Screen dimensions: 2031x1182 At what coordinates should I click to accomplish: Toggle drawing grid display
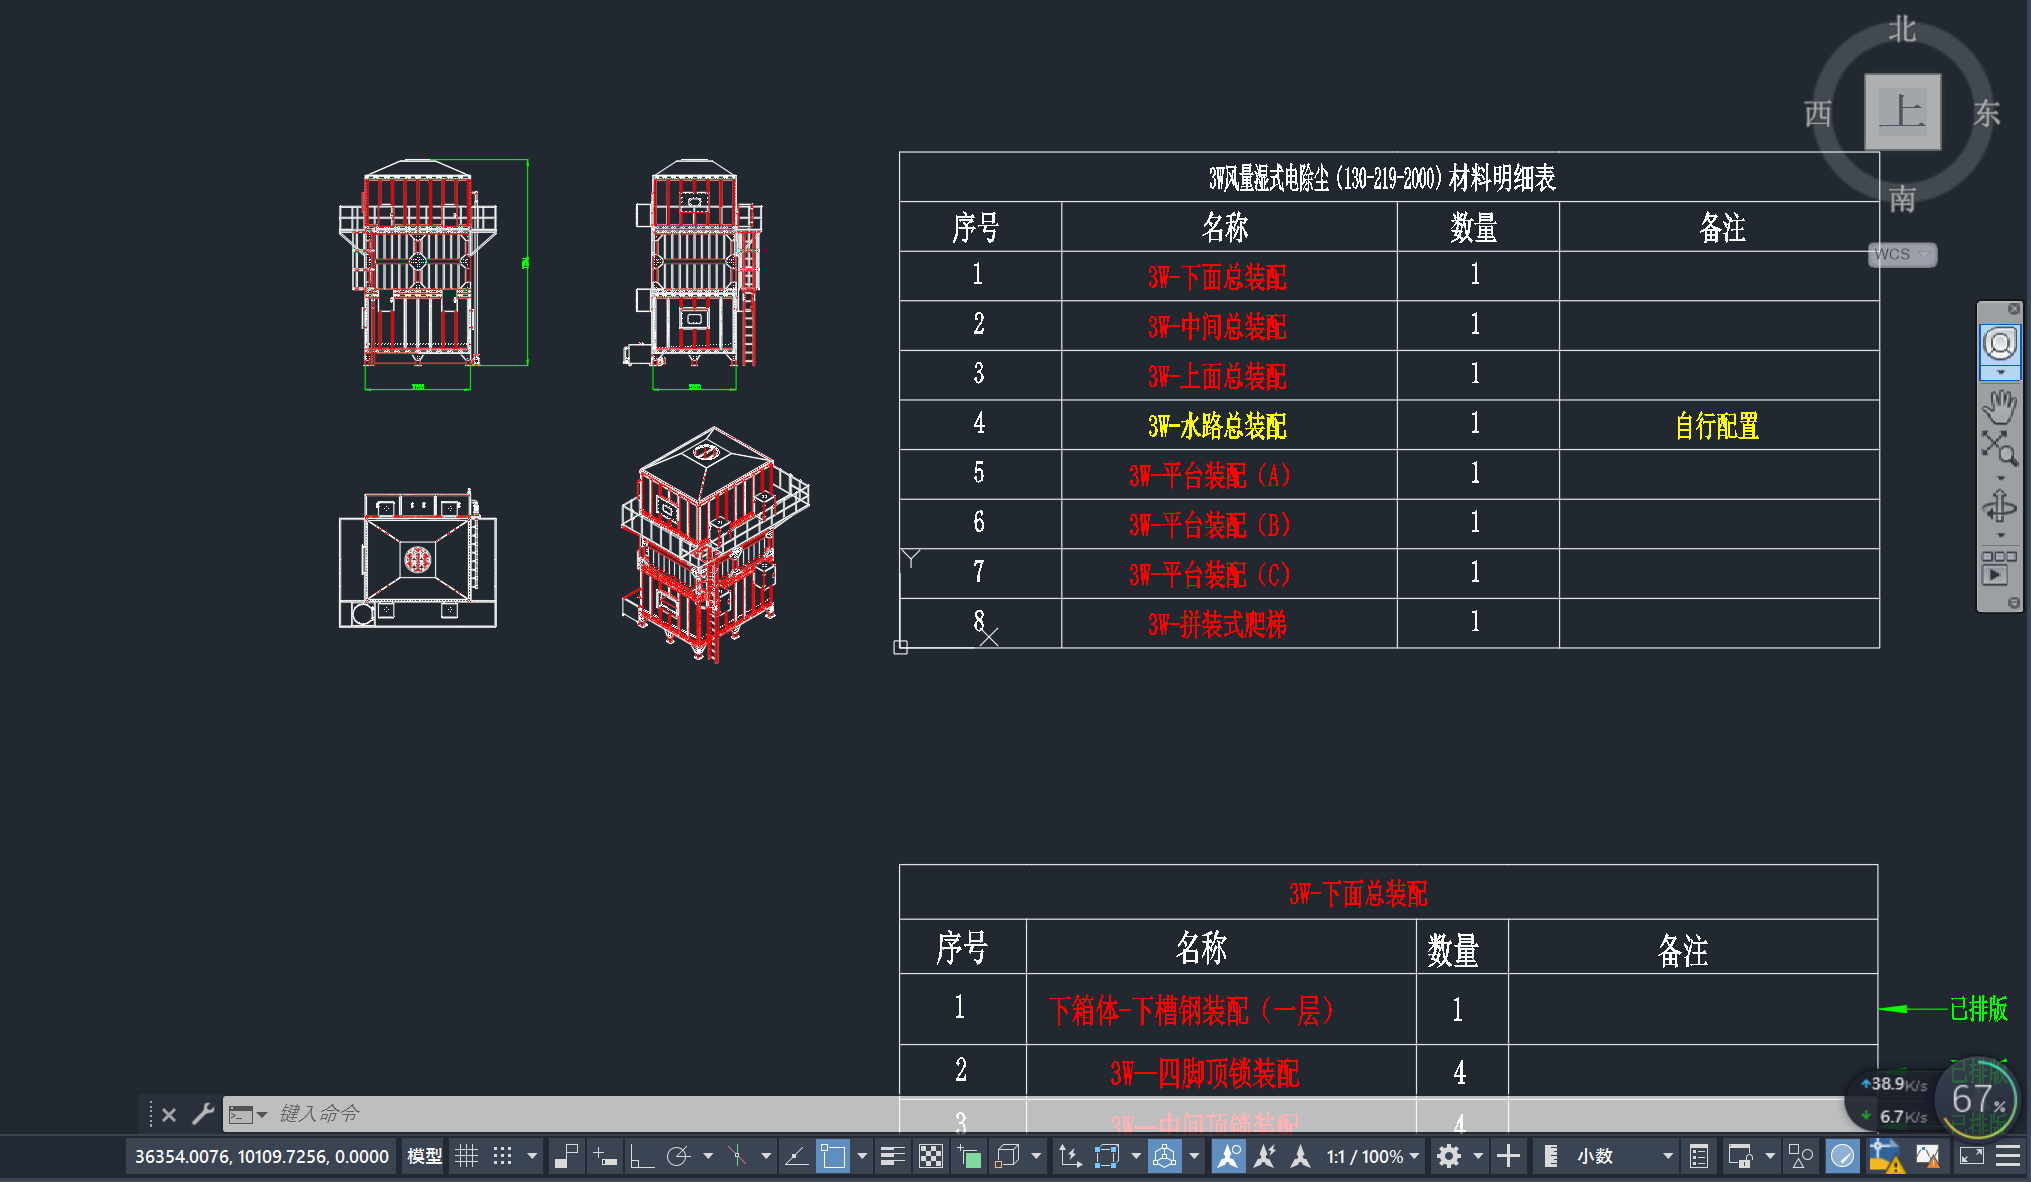(466, 1157)
